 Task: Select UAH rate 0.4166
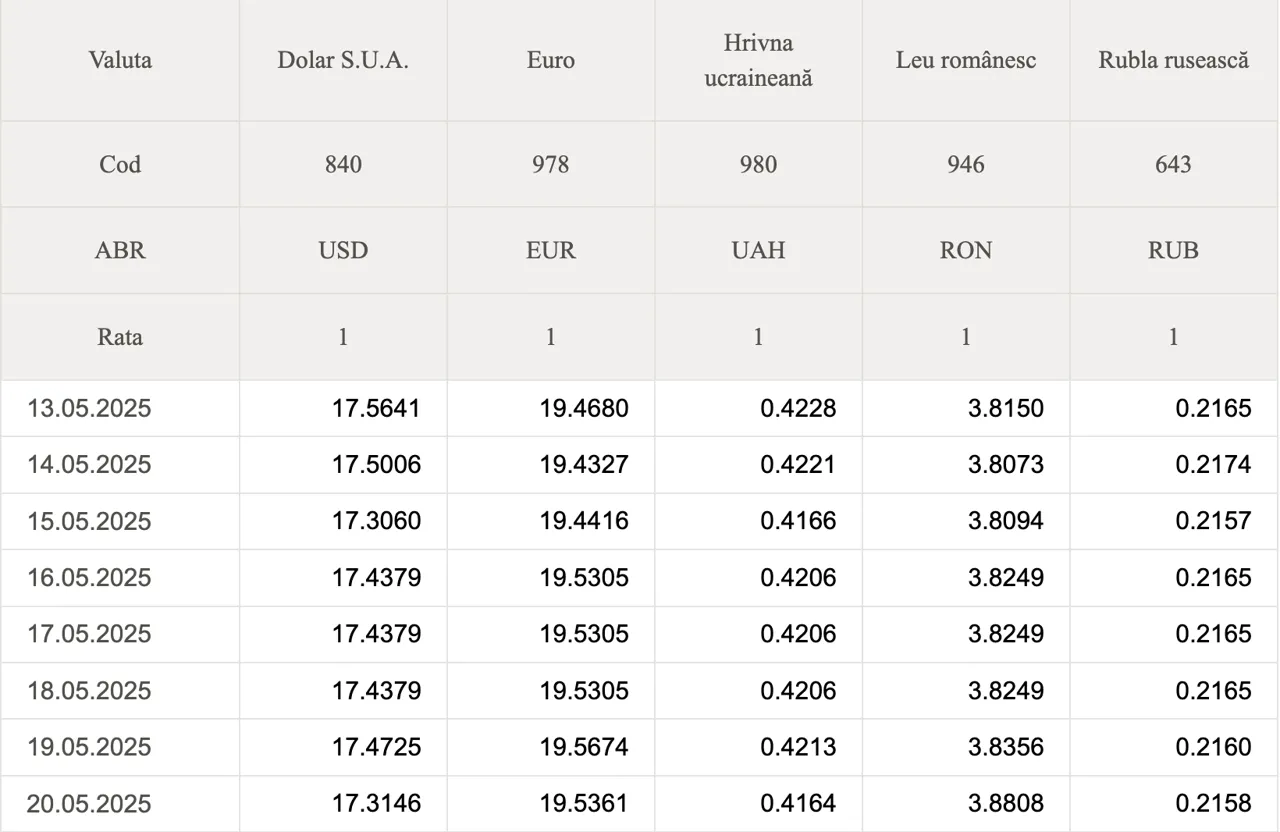click(798, 521)
